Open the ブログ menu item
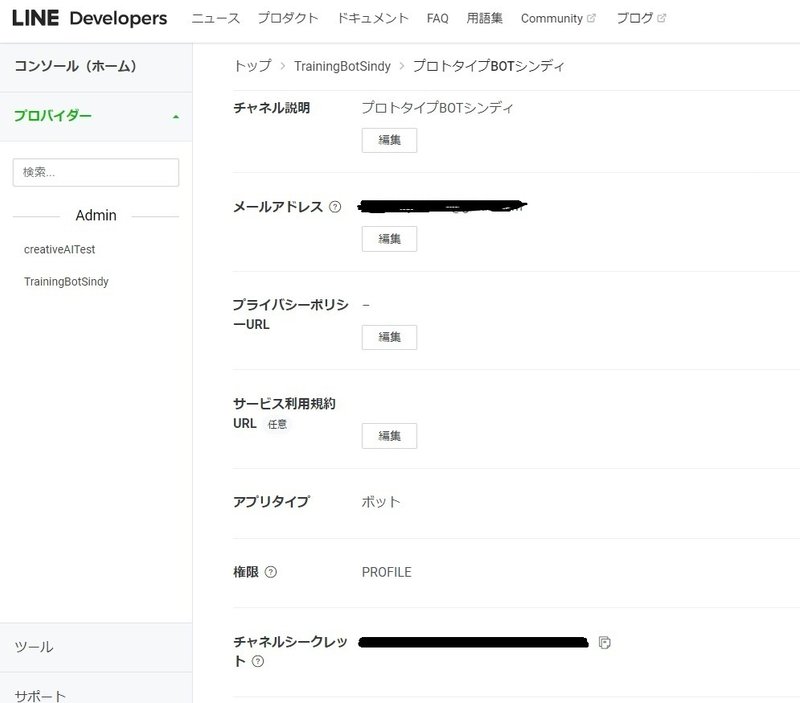 tap(635, 18)
